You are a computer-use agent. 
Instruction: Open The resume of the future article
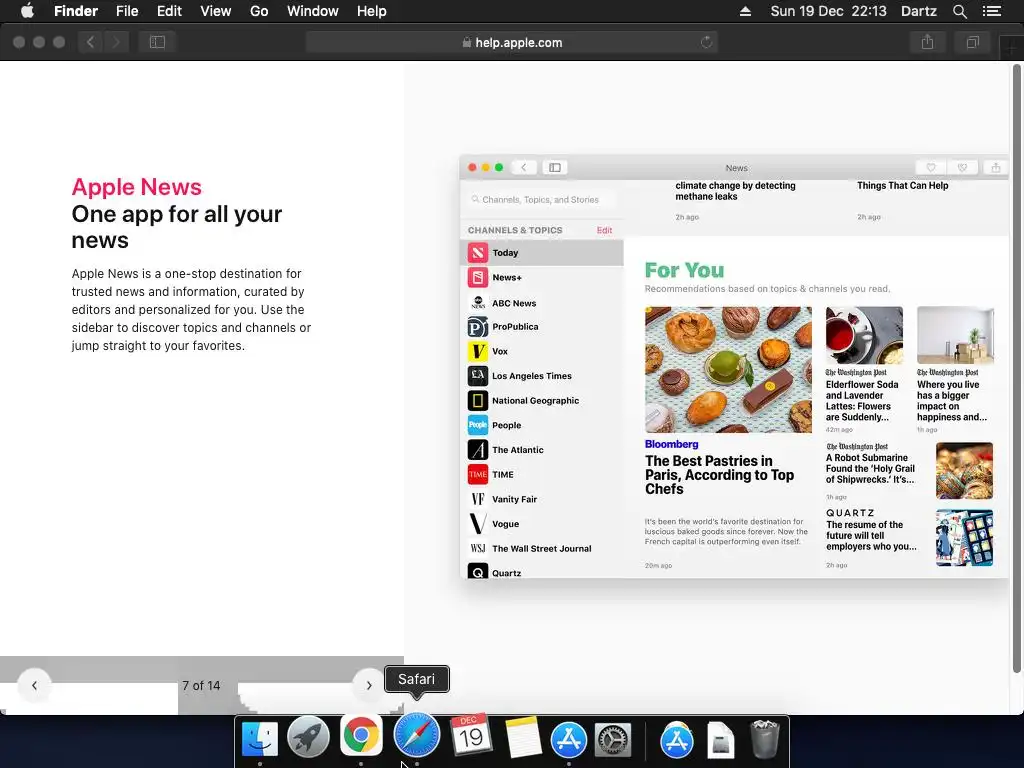pyautogui.click(x=871, y=536)
